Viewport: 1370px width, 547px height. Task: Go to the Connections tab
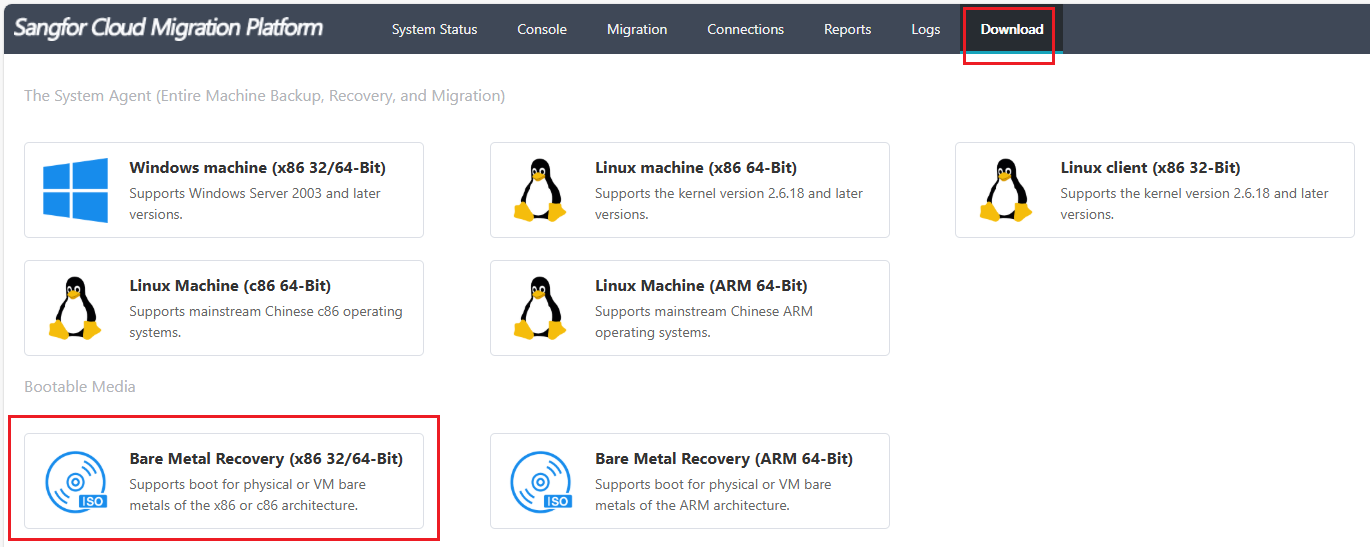pyautogui.click(x=745, y=29)
